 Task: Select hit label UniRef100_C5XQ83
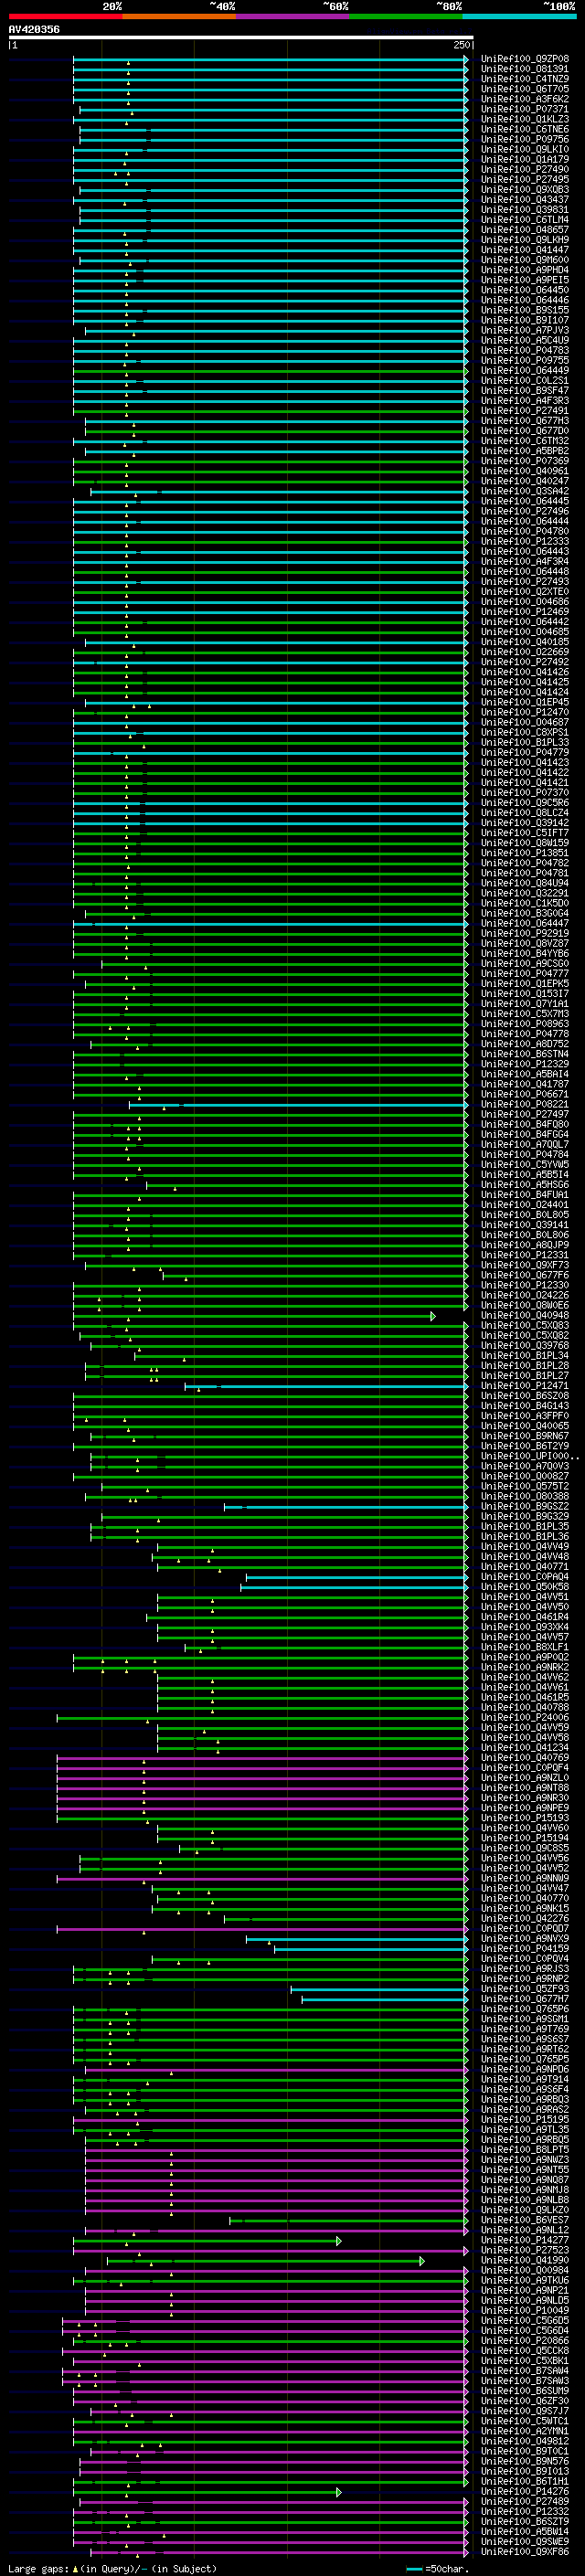pyautogui.click(x=525, y=1326)
